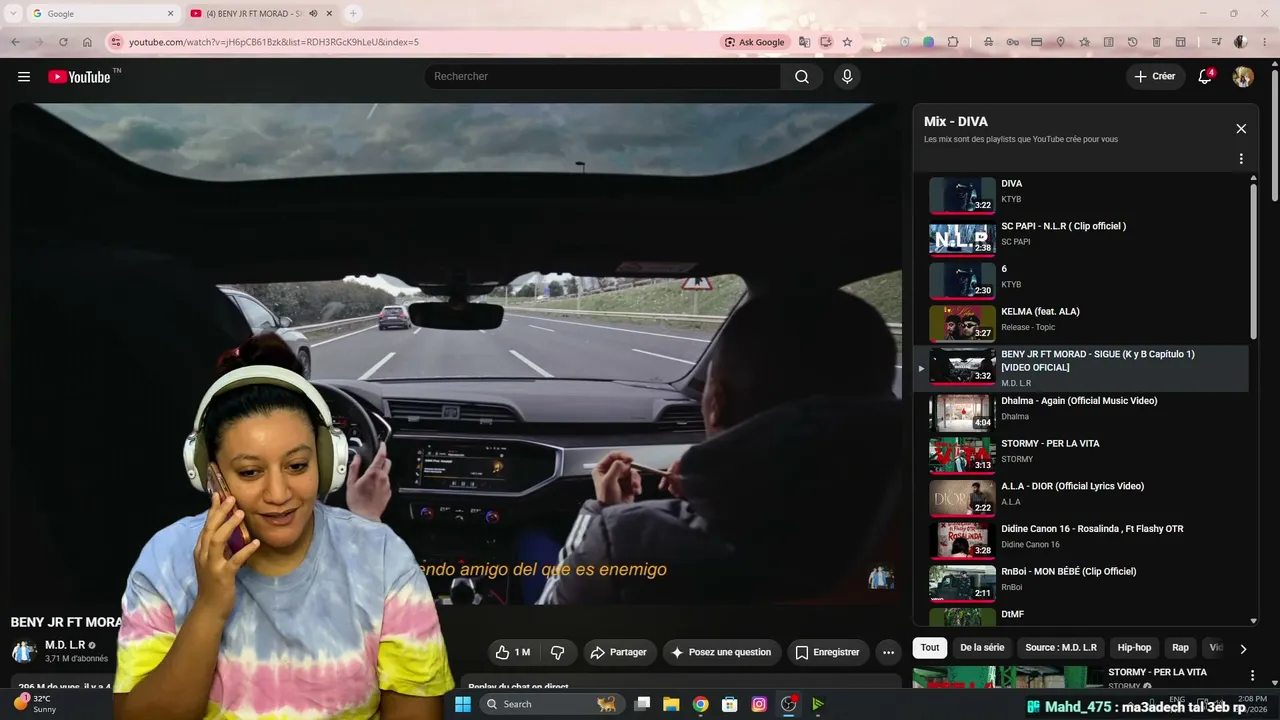Bookmark this page with the star
The width and height of the screenshot is (1280, 720).
[x=847, y=42]
